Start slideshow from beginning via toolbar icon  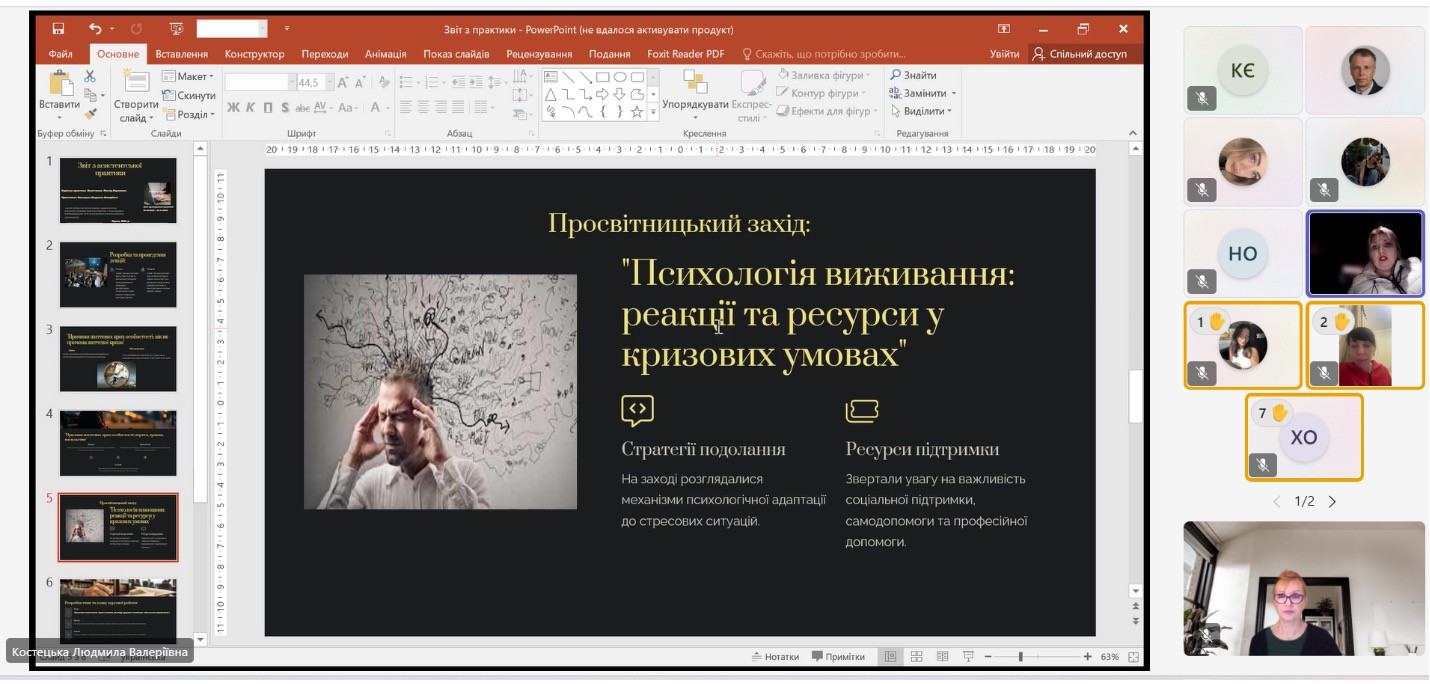pyautogui.click(x=177, y=29)
